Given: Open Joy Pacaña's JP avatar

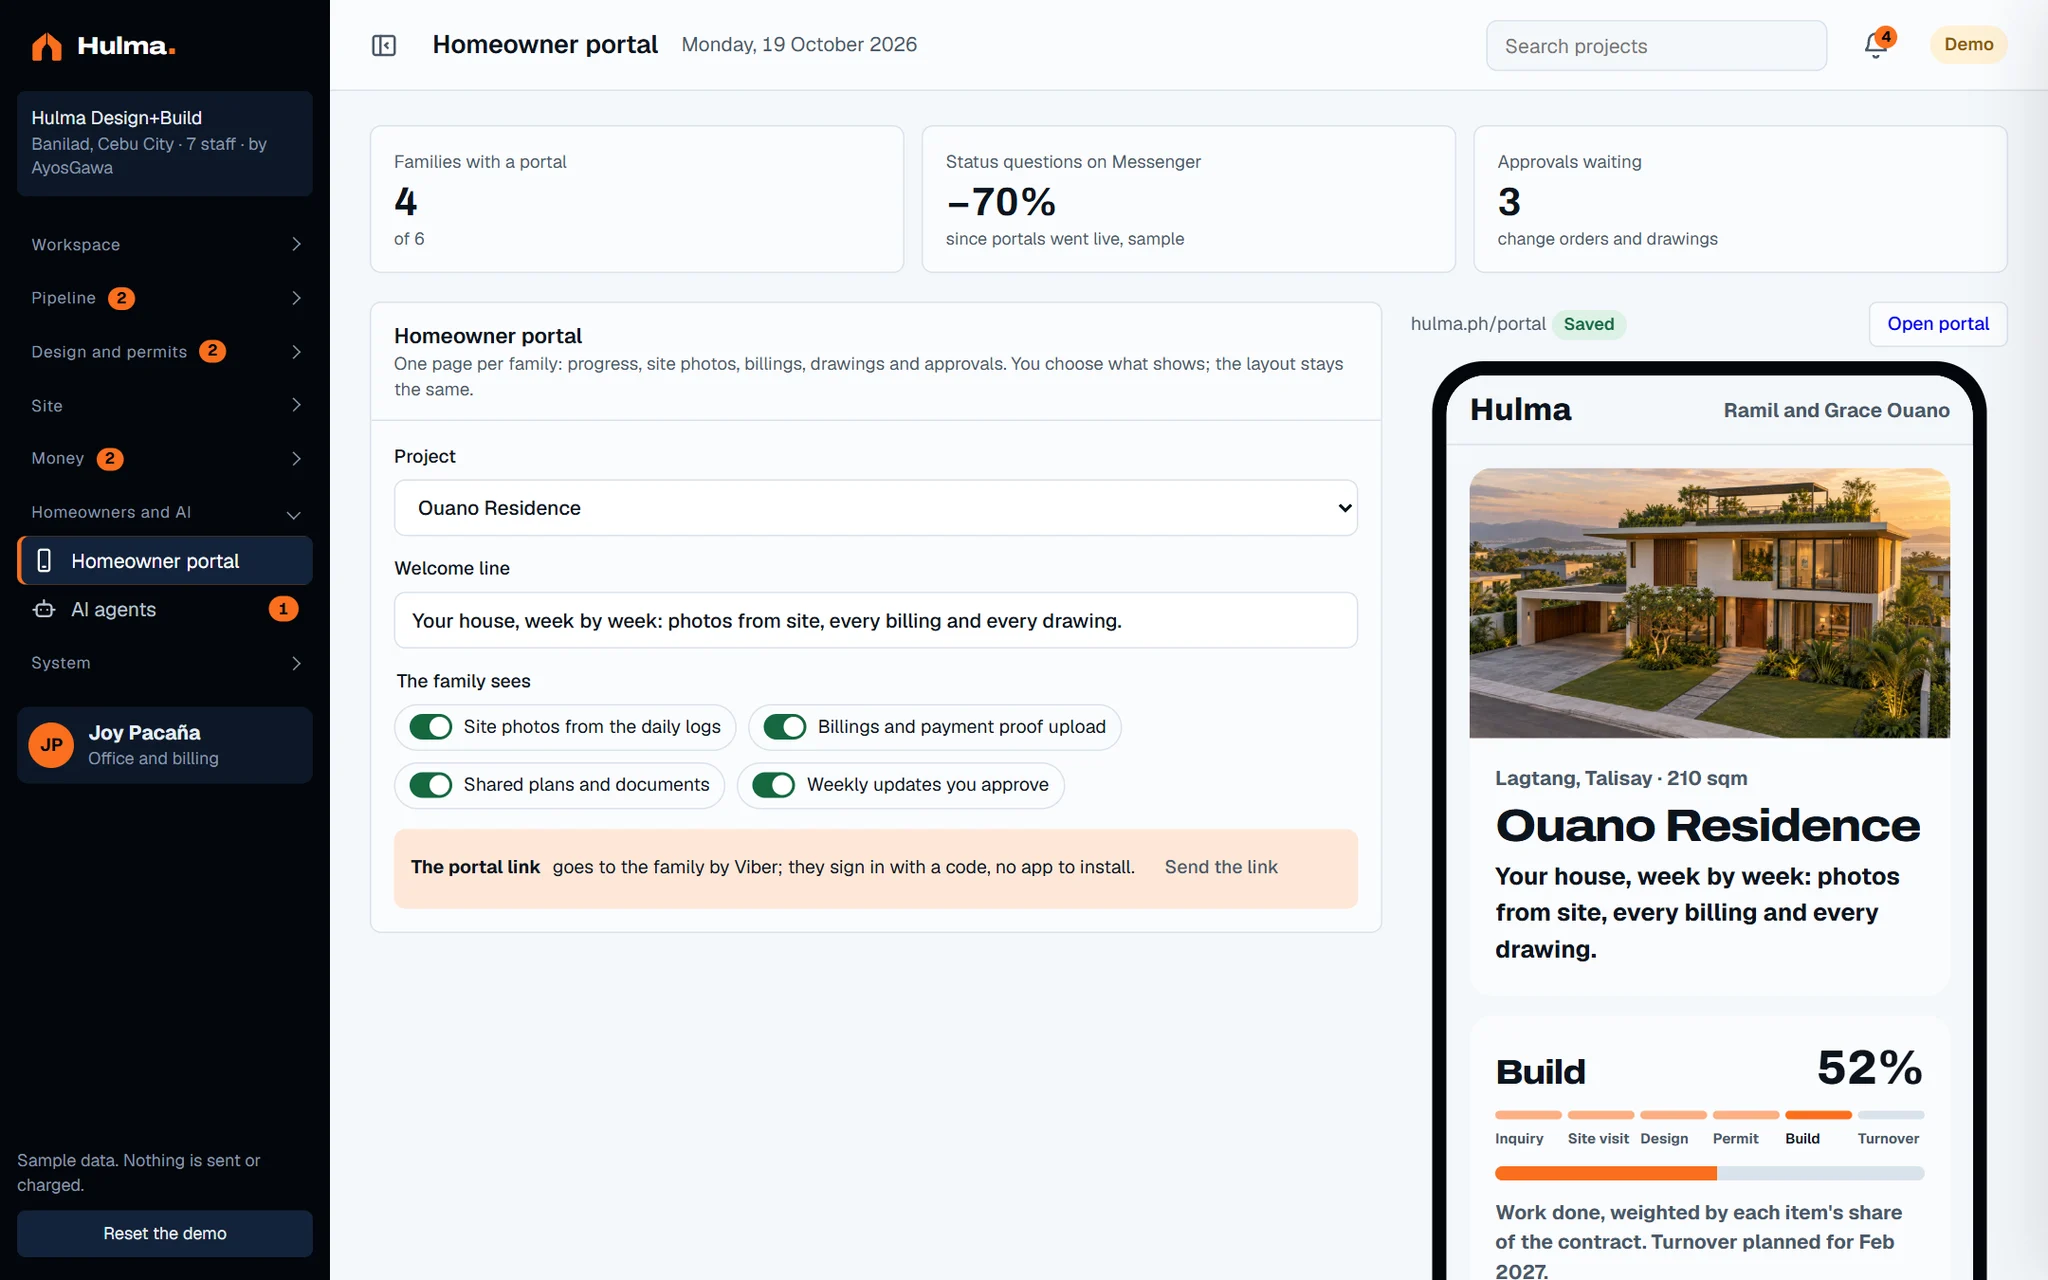Looking at the screenshot, I should click(51, 745).
